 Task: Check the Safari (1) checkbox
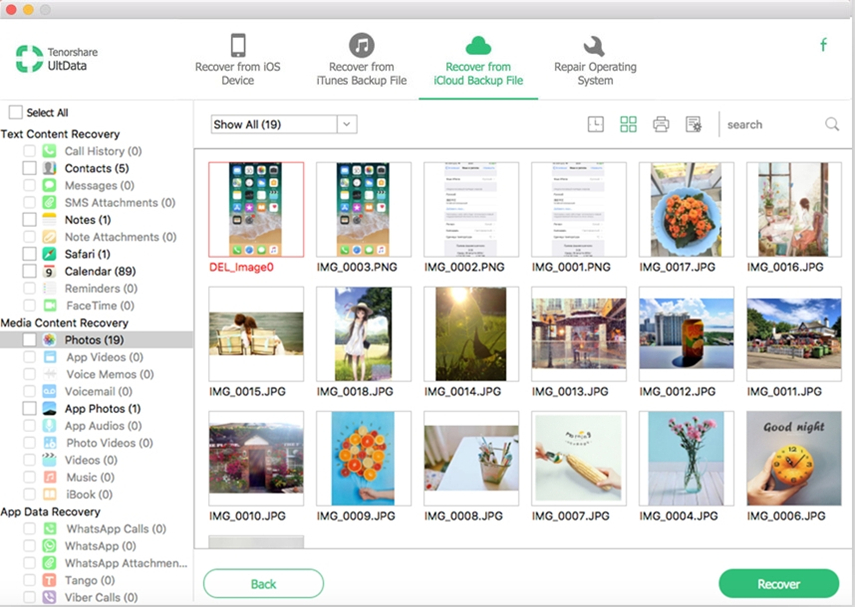pyautogui.click(x=29, y=254)
